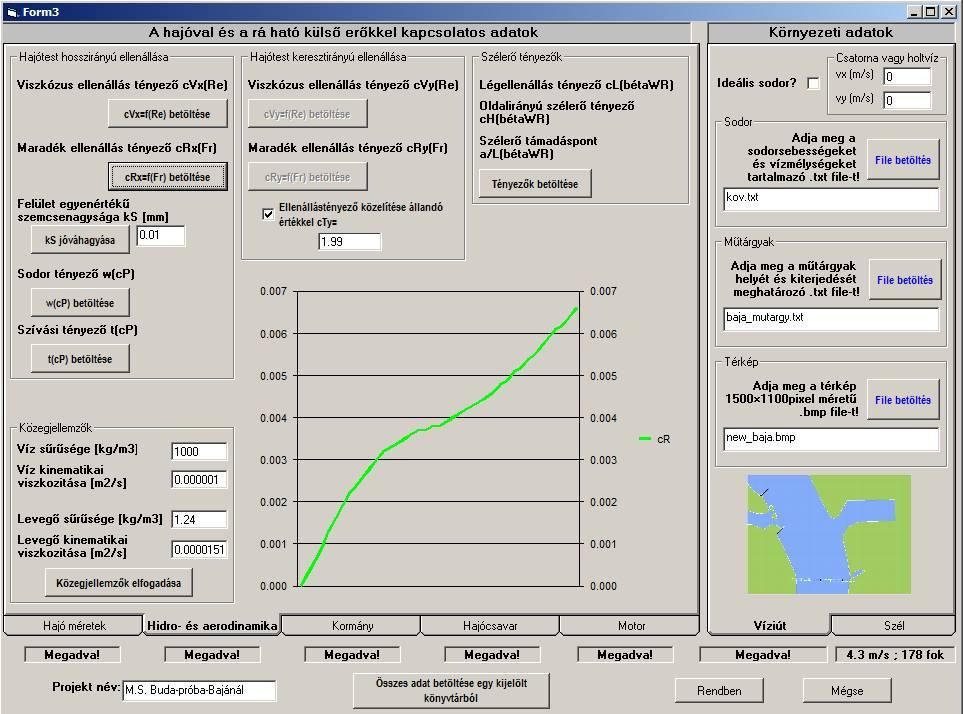Maximize the Form3 window

pos(930,12)
